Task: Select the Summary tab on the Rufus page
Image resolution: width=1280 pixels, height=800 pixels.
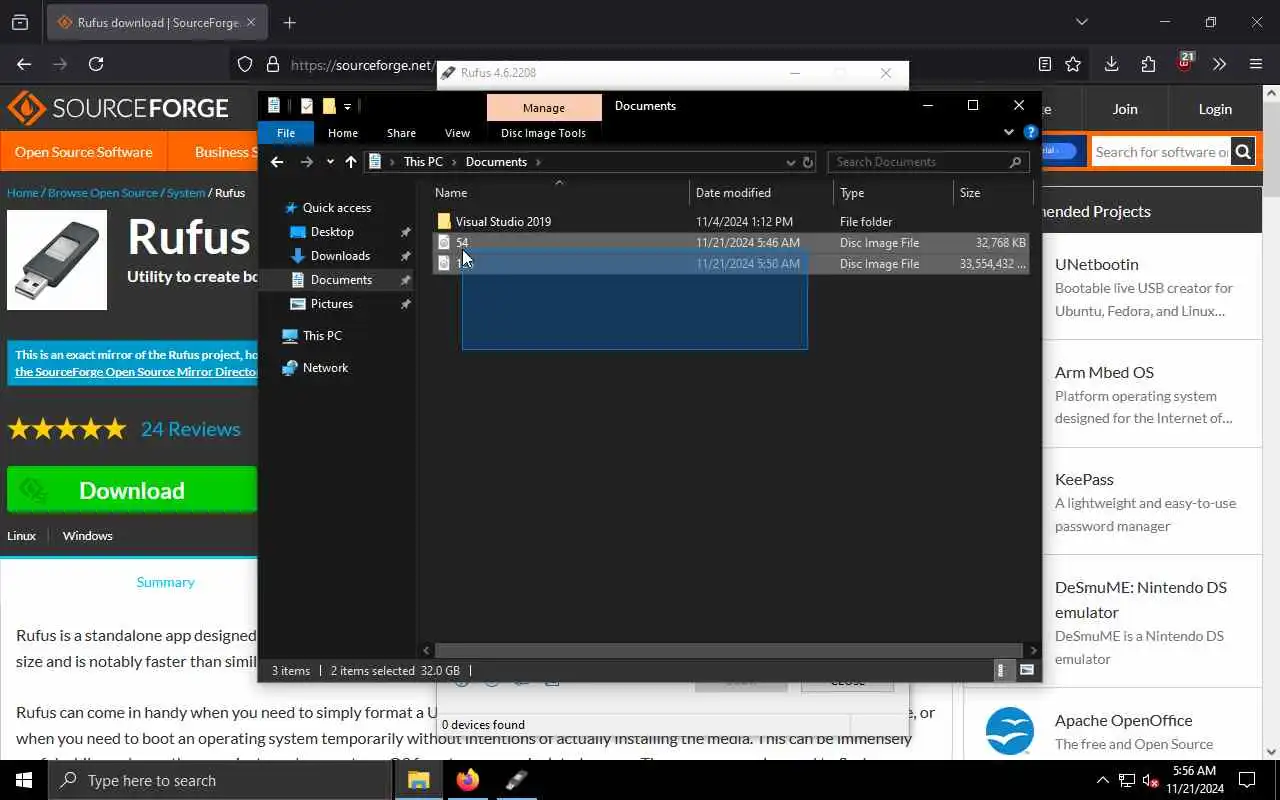Action: (x=165, y=582)
